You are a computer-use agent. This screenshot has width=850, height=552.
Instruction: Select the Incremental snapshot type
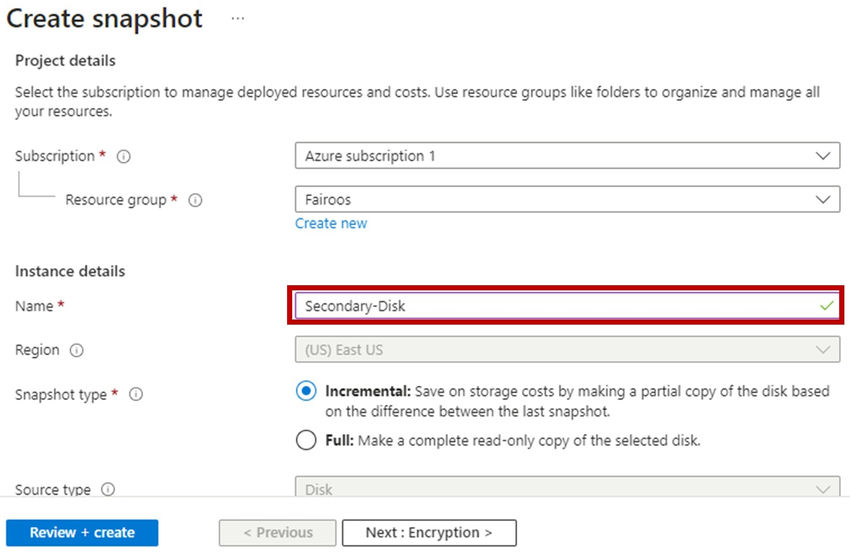(306, 391)
